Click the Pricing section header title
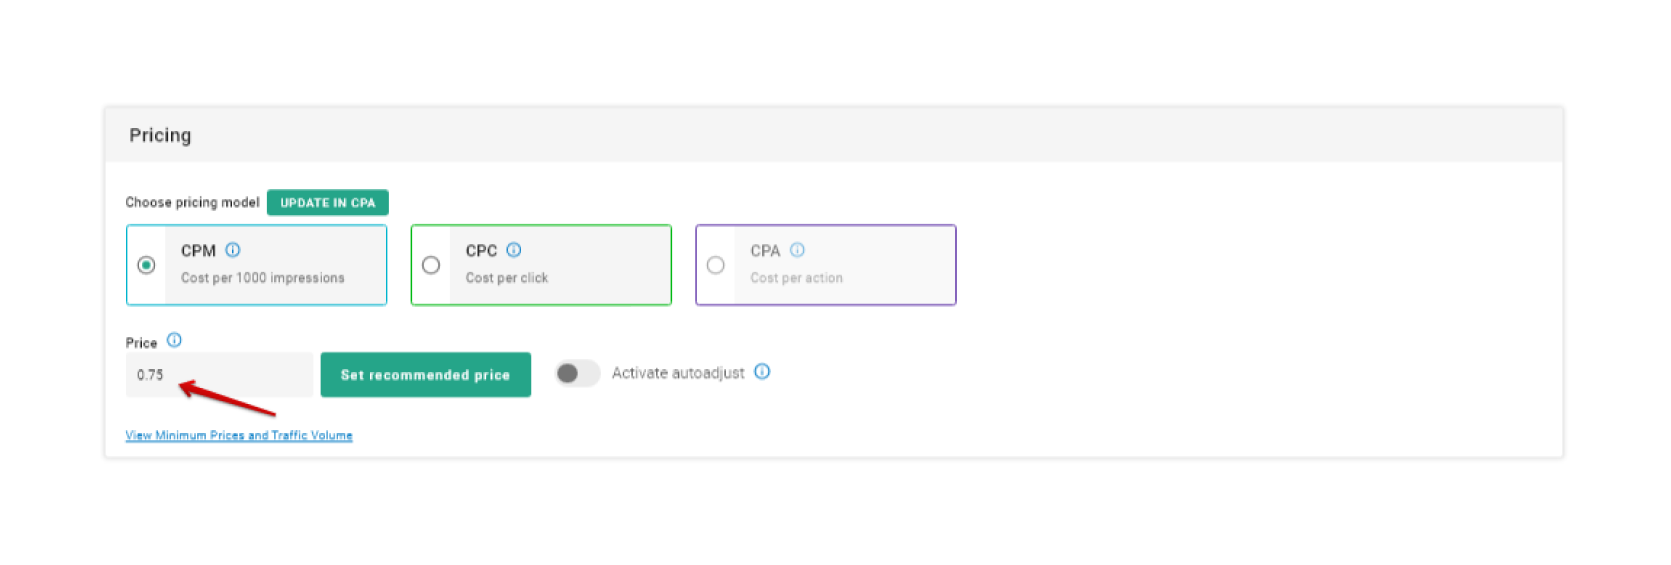1671x565 pixels. tap(160, 135)
